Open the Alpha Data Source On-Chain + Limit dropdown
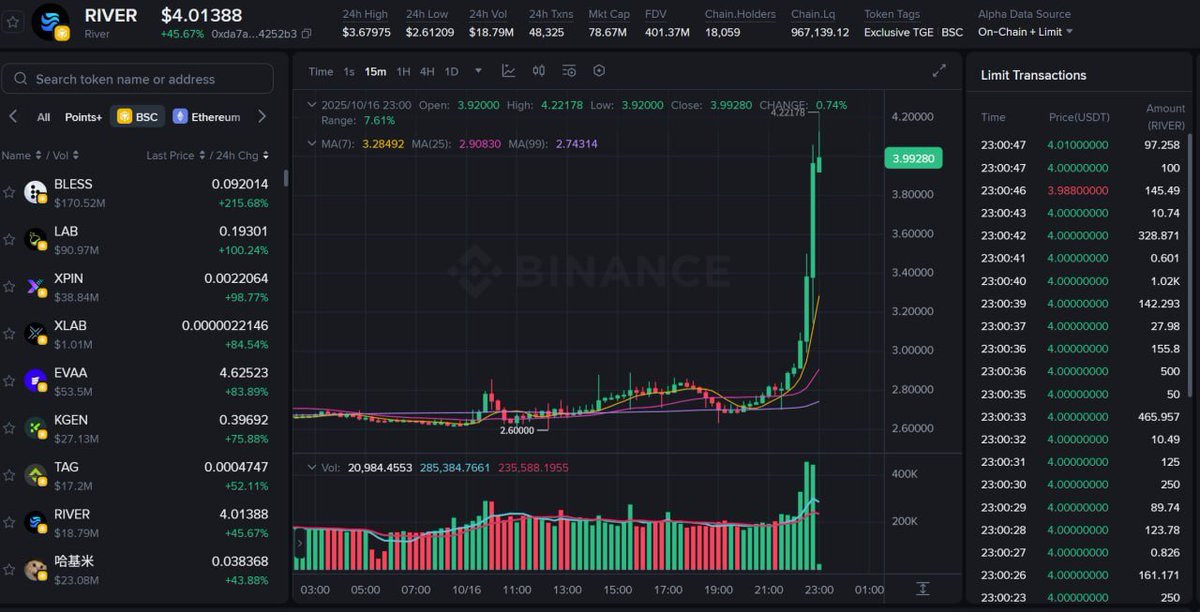Image resolution: width=1200 pixels, height=612 pixels. (1025, 32)
